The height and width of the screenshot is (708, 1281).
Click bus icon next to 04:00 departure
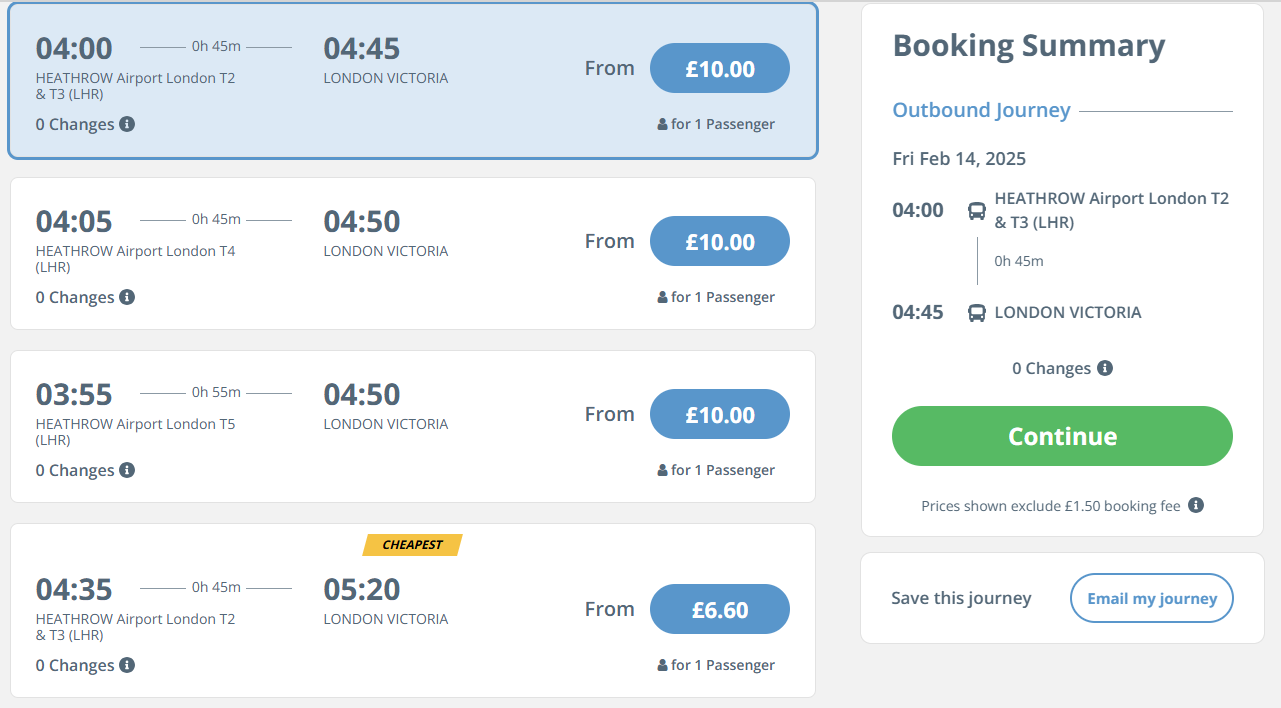tap(976, 211)
